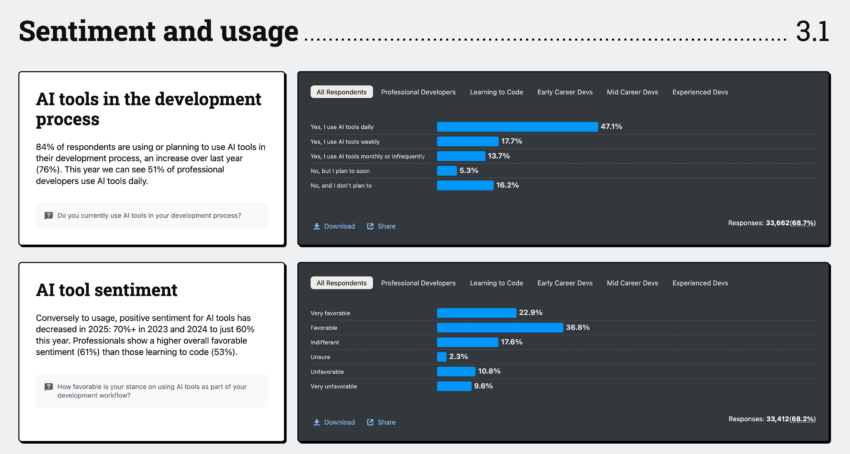Click the Share icon in the sentiment chart
850x454 pixels.
(370, 422)
